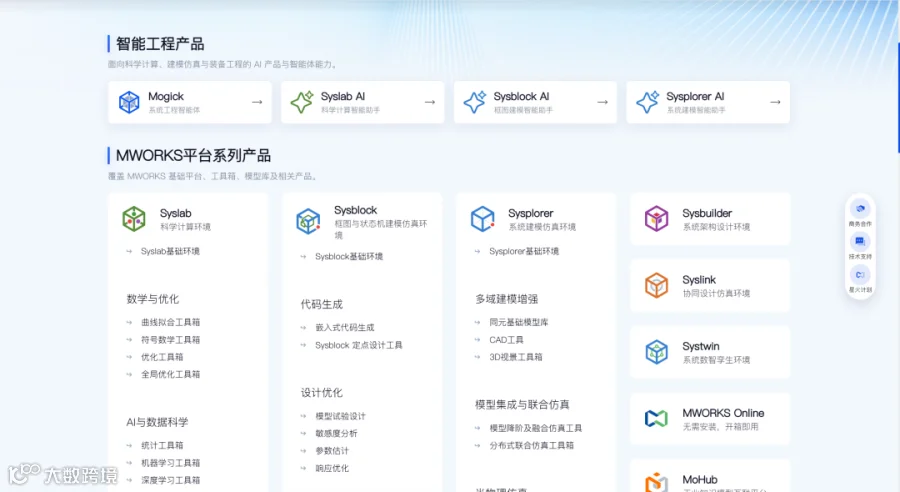Open 商务合作 handshake icon in floating sidebar
This screenshot has width=900, height=492.
tap(860, 208)
